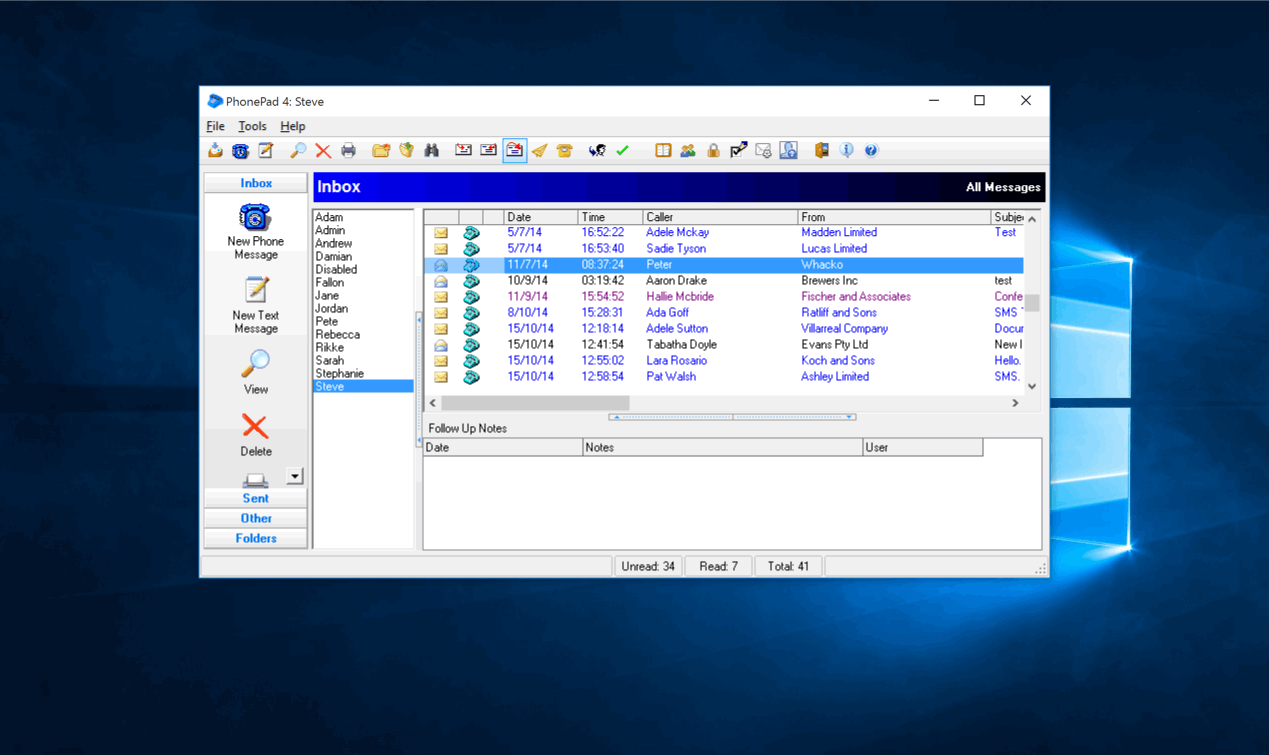The width and height of the screenshot is (1269, 755).
Task: Click the exit door toolbar icon
Action: click(x=821, y=151)
